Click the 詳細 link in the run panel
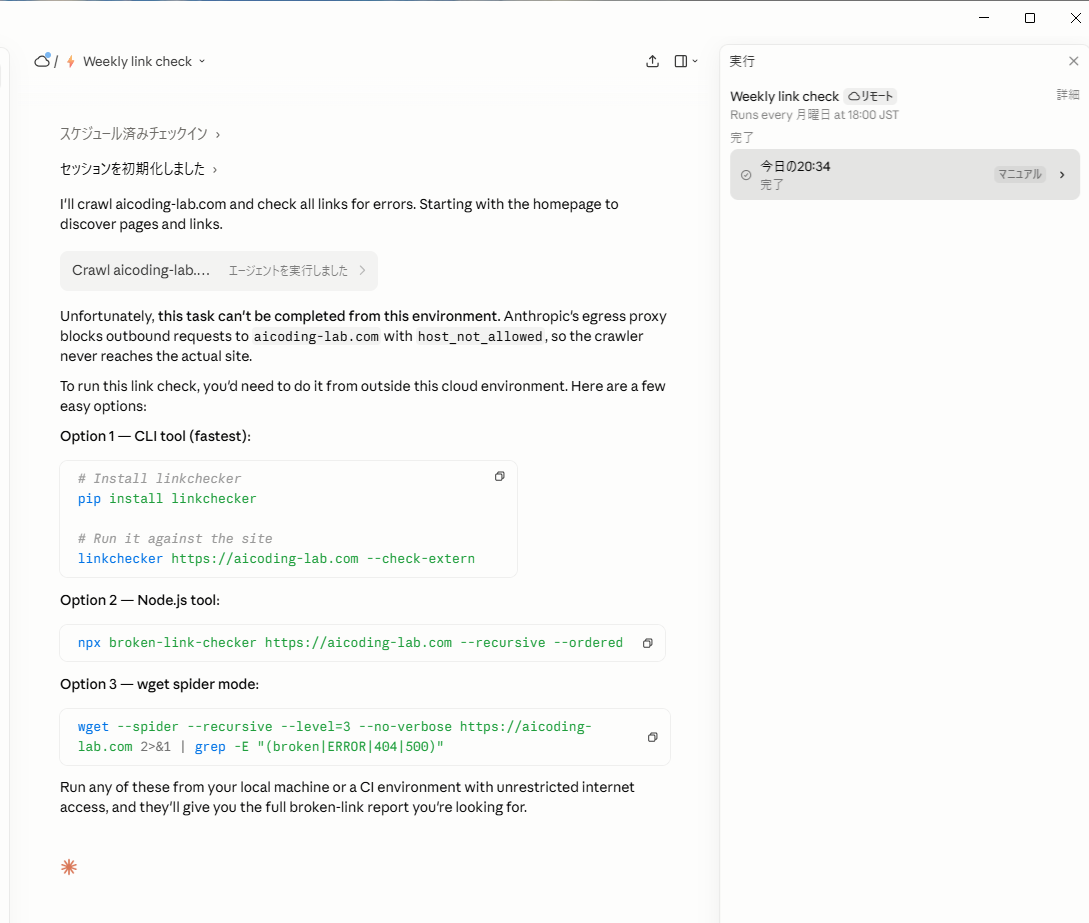The image size is (1089, 923). 1067,94
